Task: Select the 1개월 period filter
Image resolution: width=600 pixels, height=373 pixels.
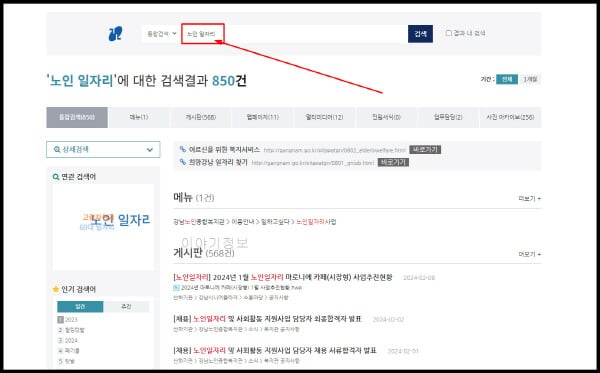Action: pyautogui.click(x=530, y=79)
